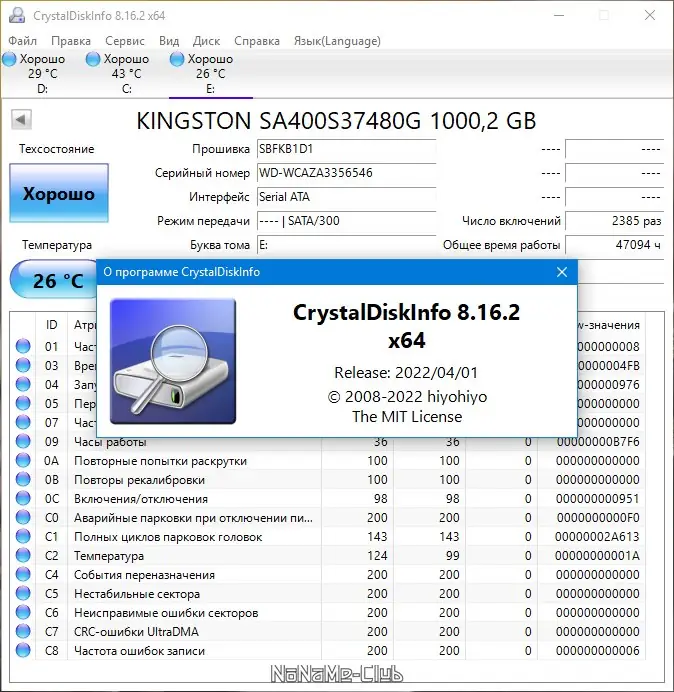Go to previous disk with left arrow

tap(21, 119)
